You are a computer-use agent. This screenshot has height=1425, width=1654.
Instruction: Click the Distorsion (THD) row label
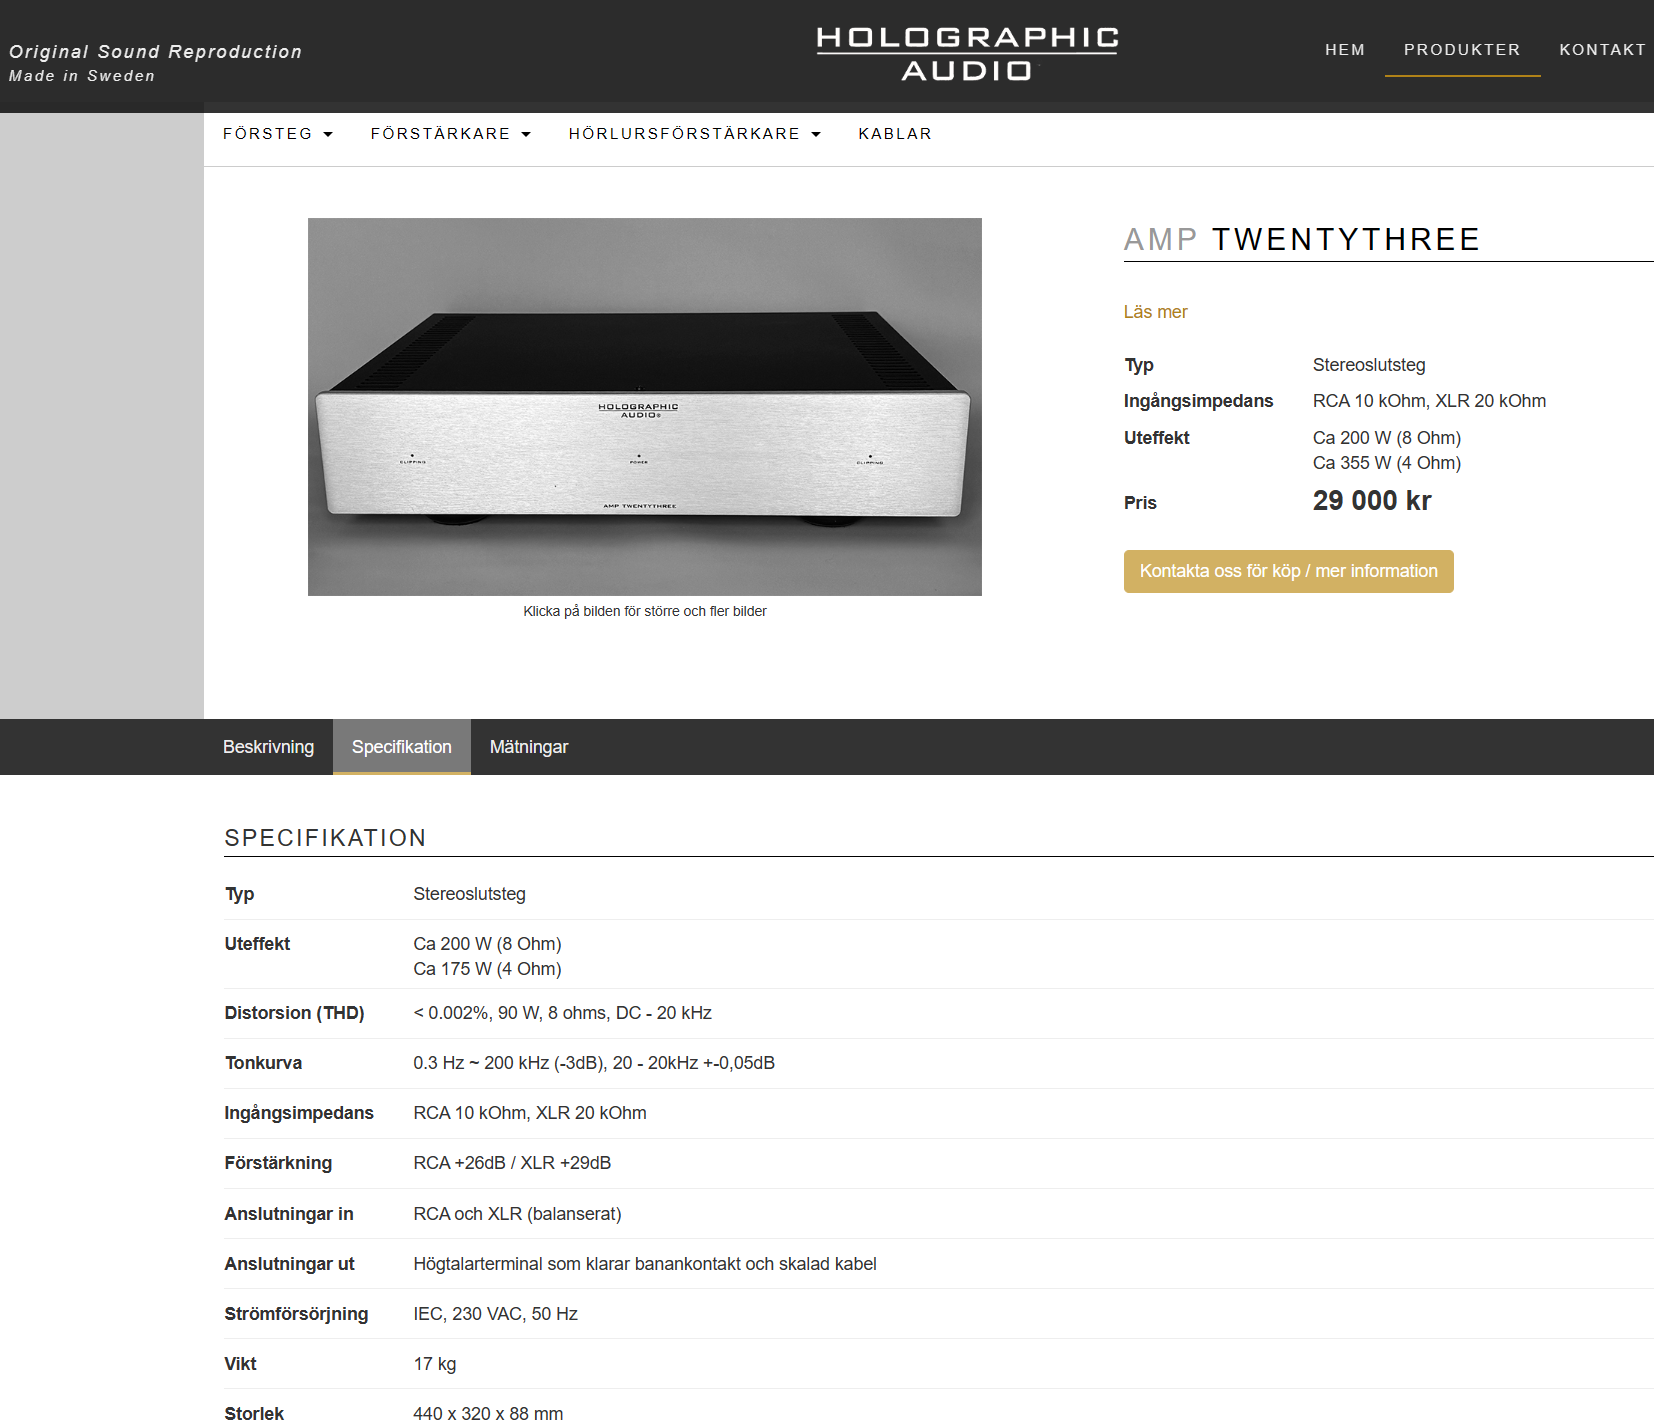[x=294, y=1013]
